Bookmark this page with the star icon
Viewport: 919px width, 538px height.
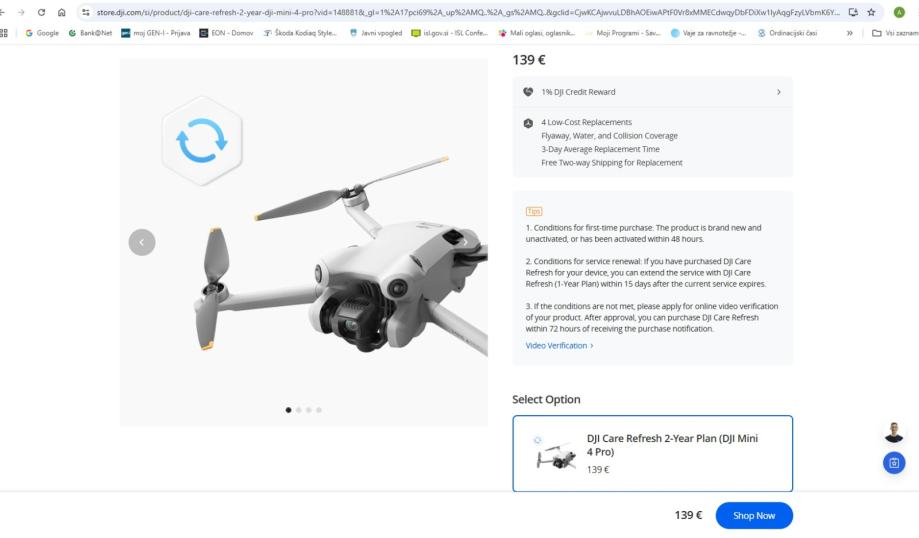[x=869, y=11]
